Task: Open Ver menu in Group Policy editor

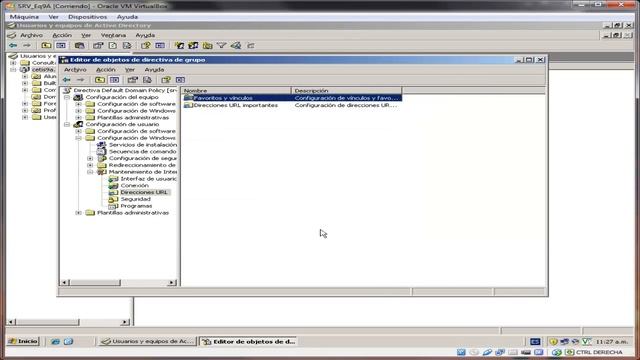Action: tap(130, 70)
